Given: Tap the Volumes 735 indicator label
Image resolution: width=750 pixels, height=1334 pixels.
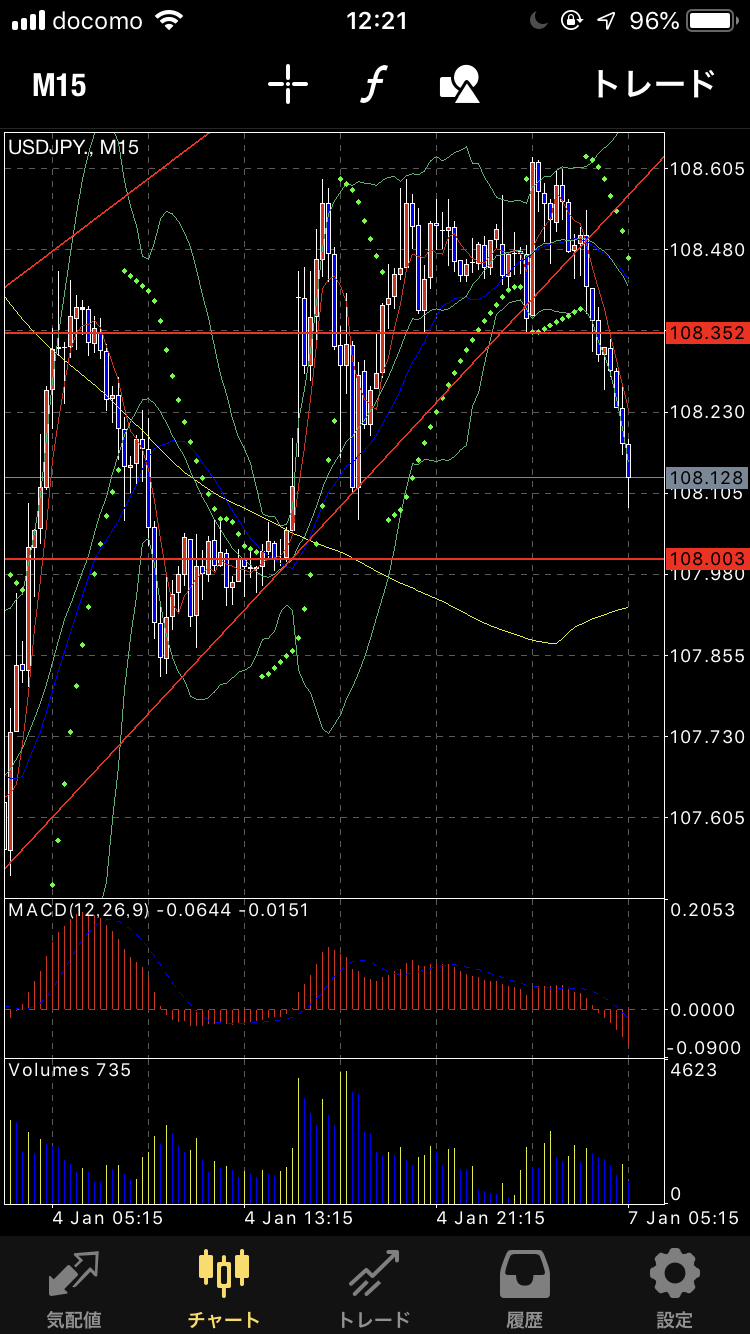Looking at the screenshot, I should point(70,1070).
